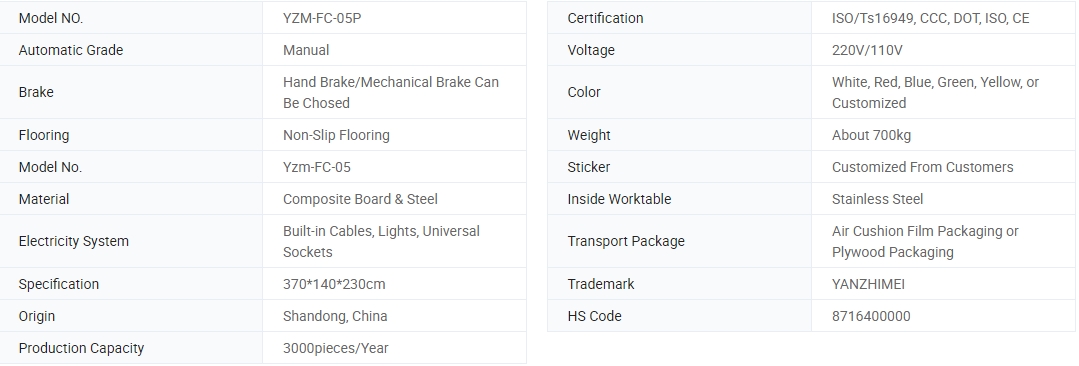Select the Non-Slip Flooring value
Viewport: 1079px width, 366px height.
pyautogui.click(x=336, y=135)
